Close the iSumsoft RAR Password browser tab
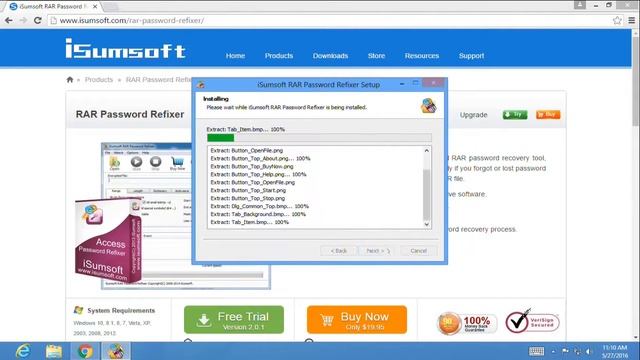640x360 pixels. point(95,7)
